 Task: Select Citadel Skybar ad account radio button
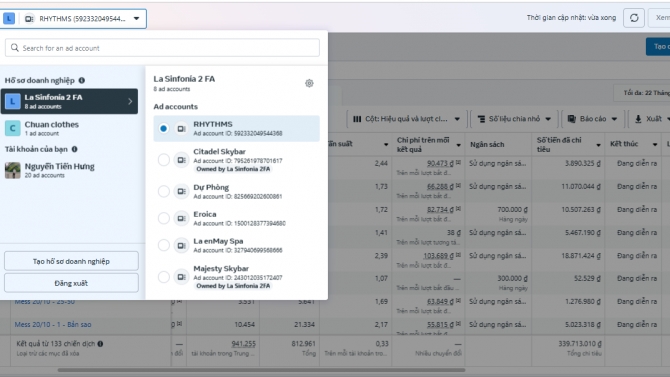(163, 160)
